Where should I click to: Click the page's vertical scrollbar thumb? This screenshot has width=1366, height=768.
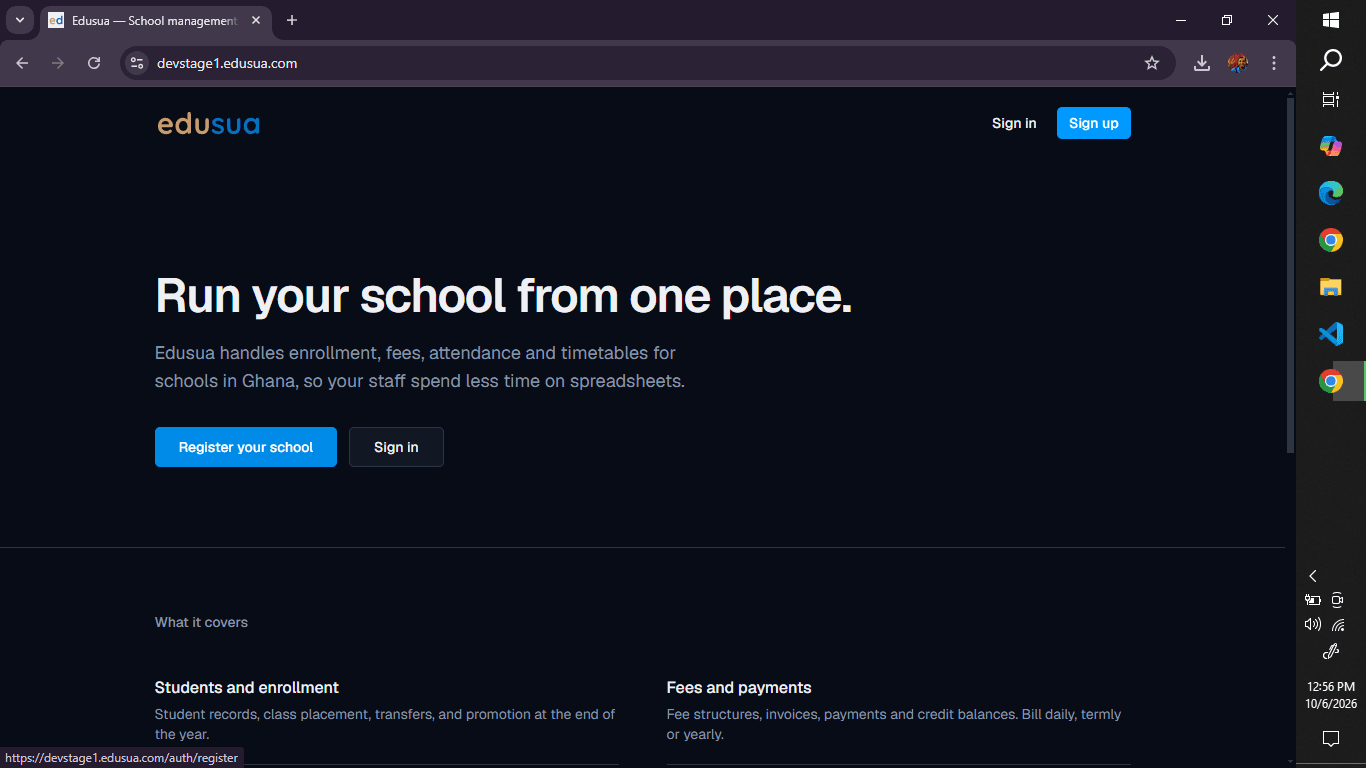(x=1290, y=275)
